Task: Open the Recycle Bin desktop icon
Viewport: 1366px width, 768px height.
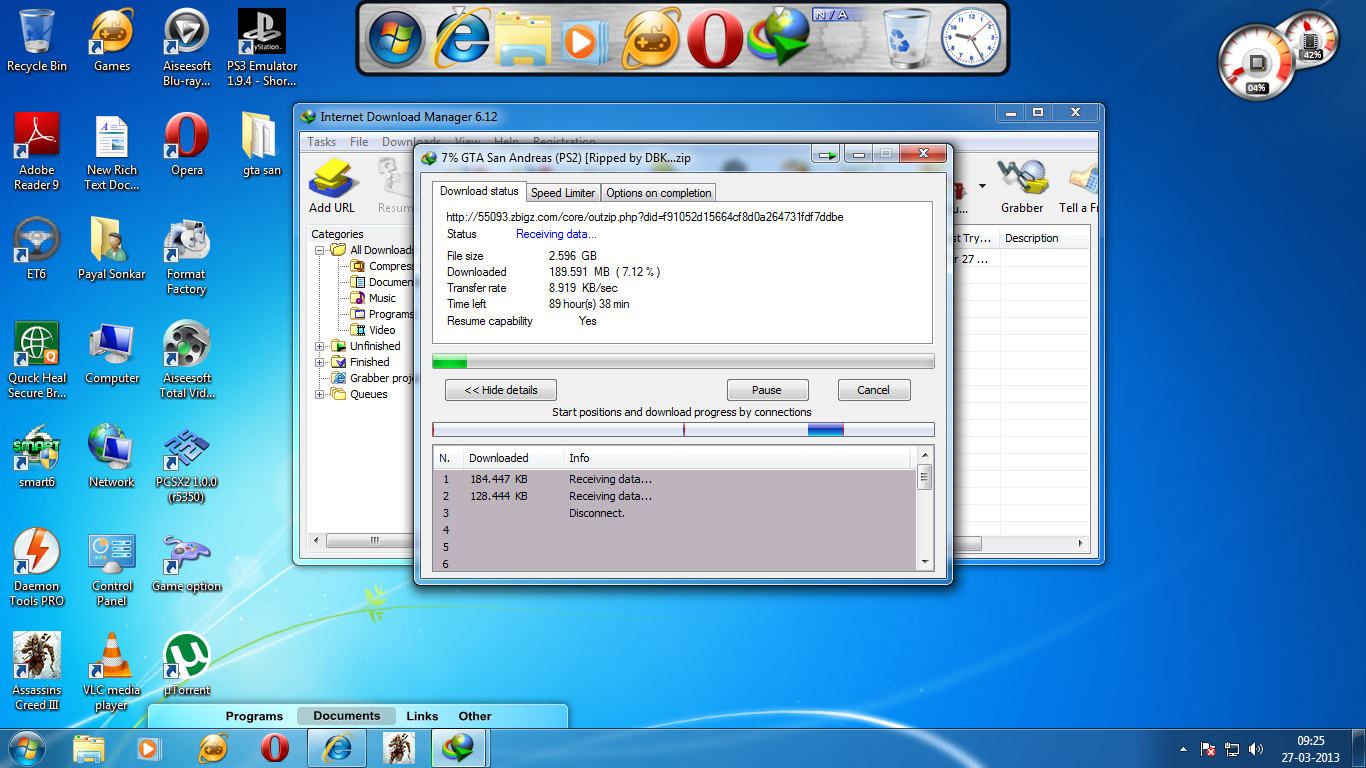Action: tap(37, 40)
